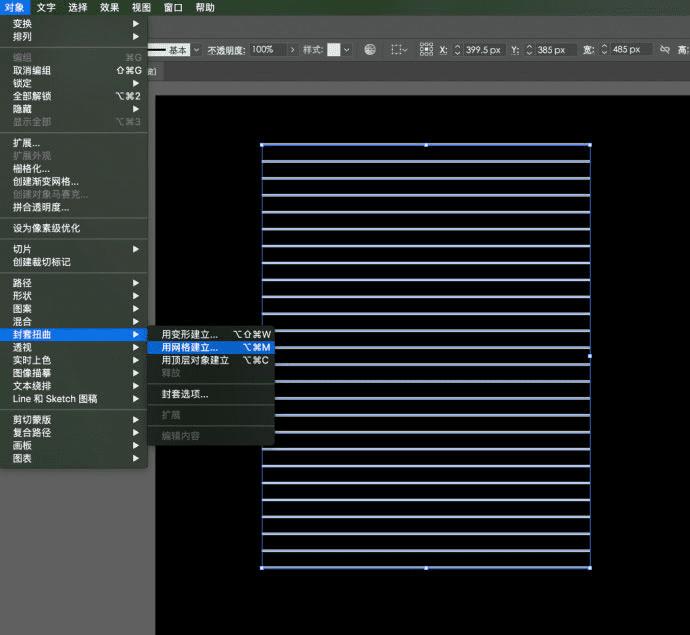This screenshot has height=635, width=690.
Task: Open the 文字 menu in menu bar
Action: coord(46,7)
